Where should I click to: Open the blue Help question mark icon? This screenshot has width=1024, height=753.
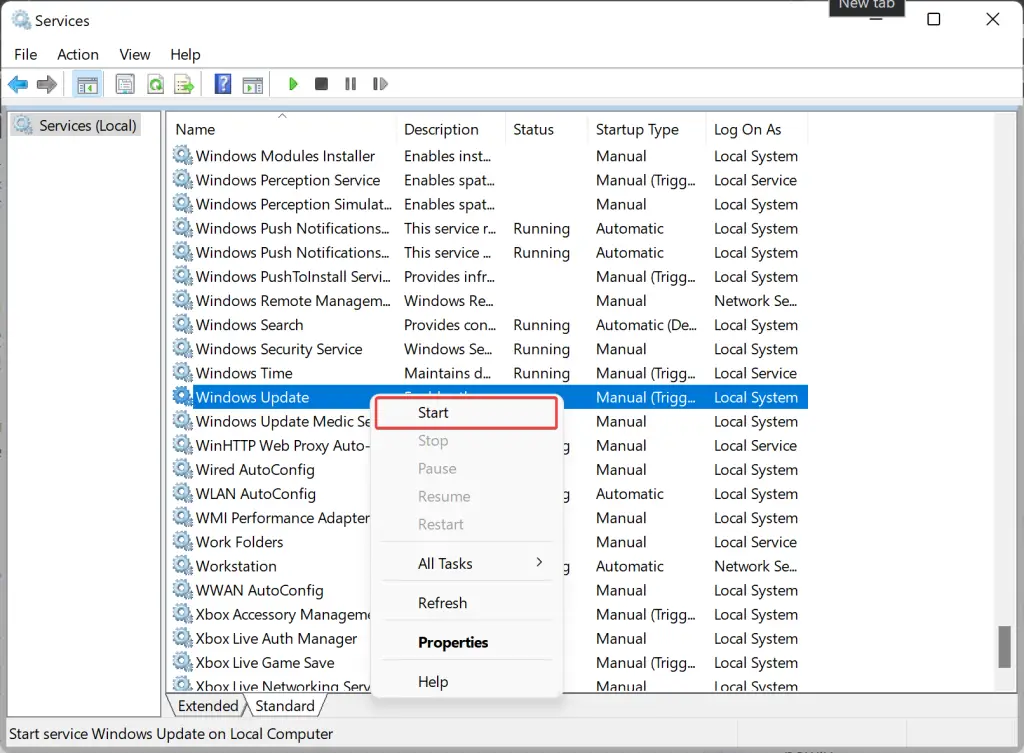[223, 84]
